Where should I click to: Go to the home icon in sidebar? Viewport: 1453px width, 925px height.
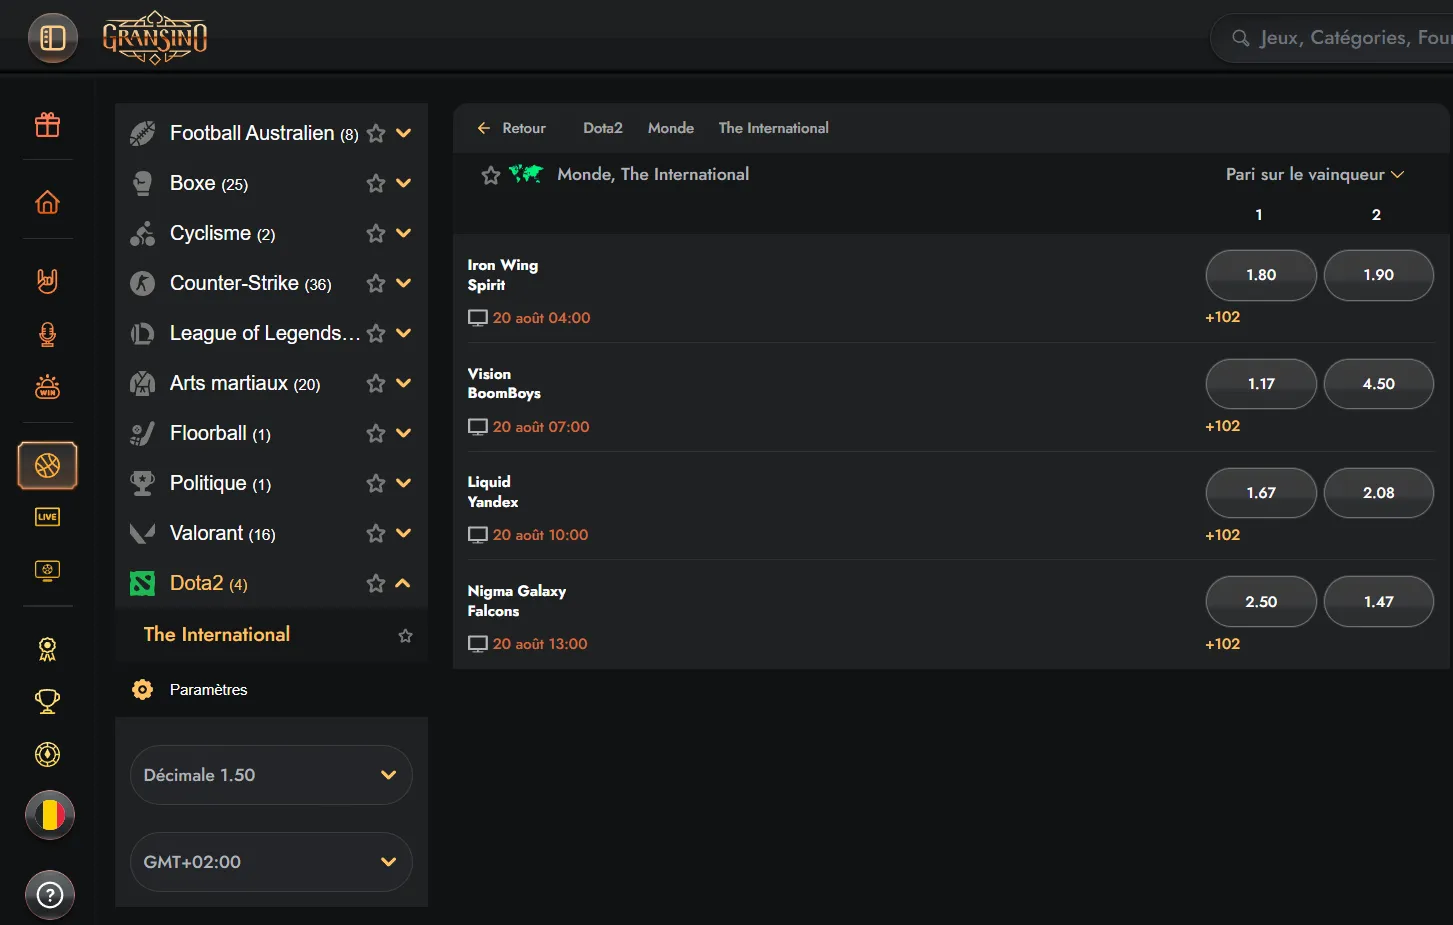47,202
